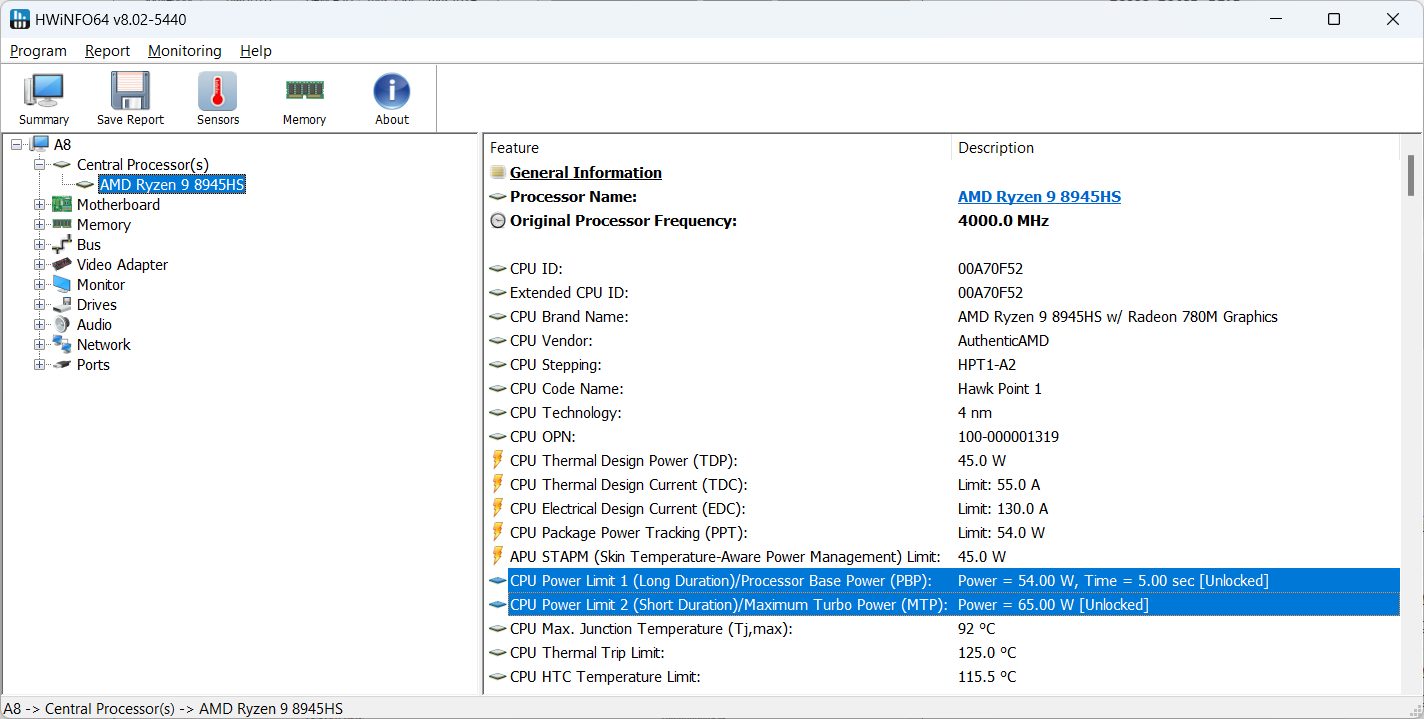Expand the Motherboard tree node
The width and height of the screenshot is (1424, 719).
coord(40,204)
